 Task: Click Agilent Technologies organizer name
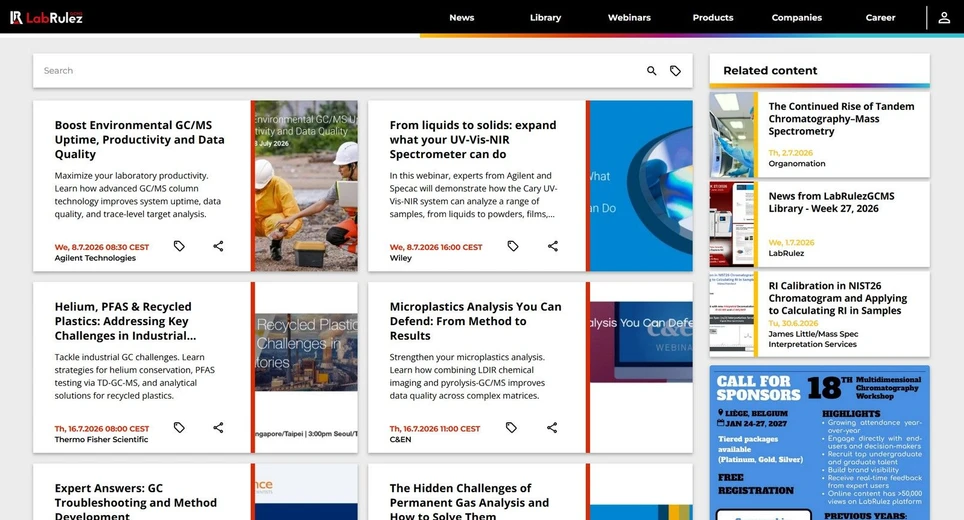(95, 258)
